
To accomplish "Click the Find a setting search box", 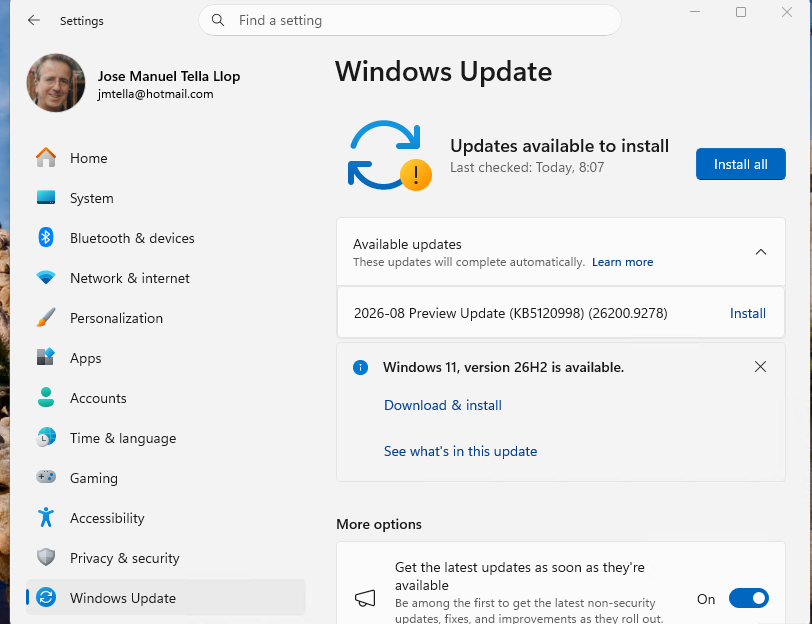I will pyautogui.click(x=410, y=20).
